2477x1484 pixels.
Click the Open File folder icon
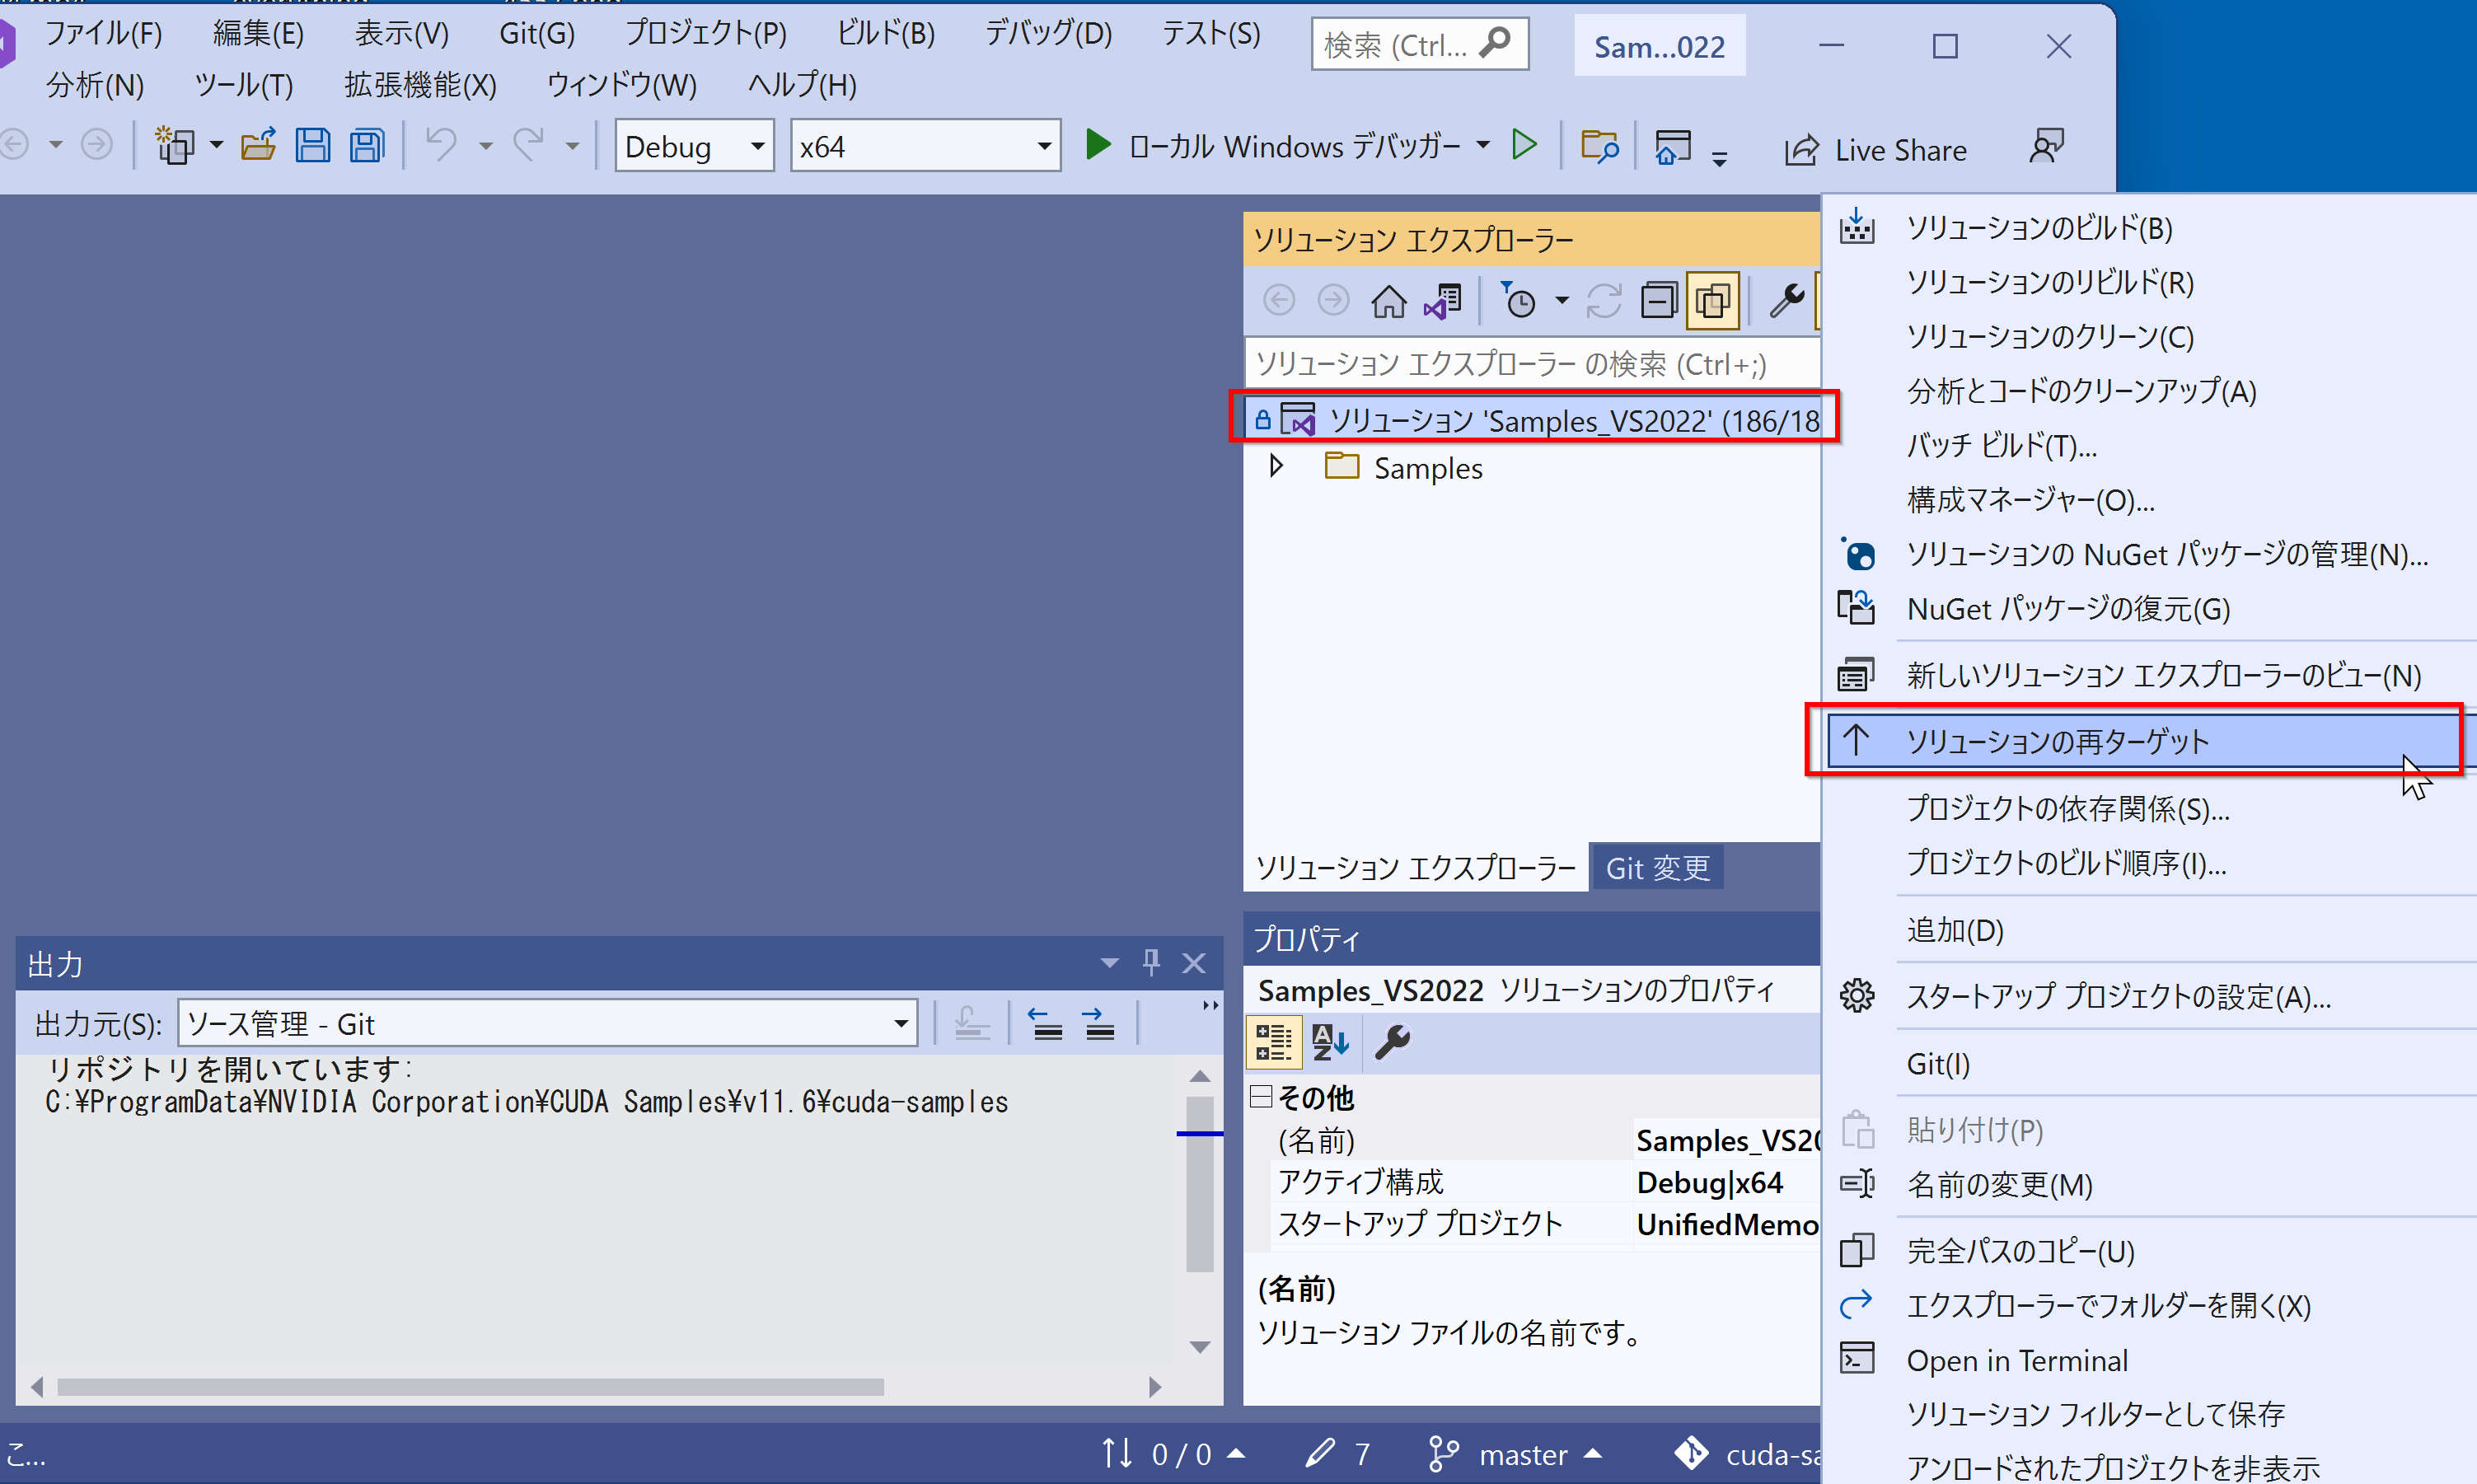(x=258, y=146)
